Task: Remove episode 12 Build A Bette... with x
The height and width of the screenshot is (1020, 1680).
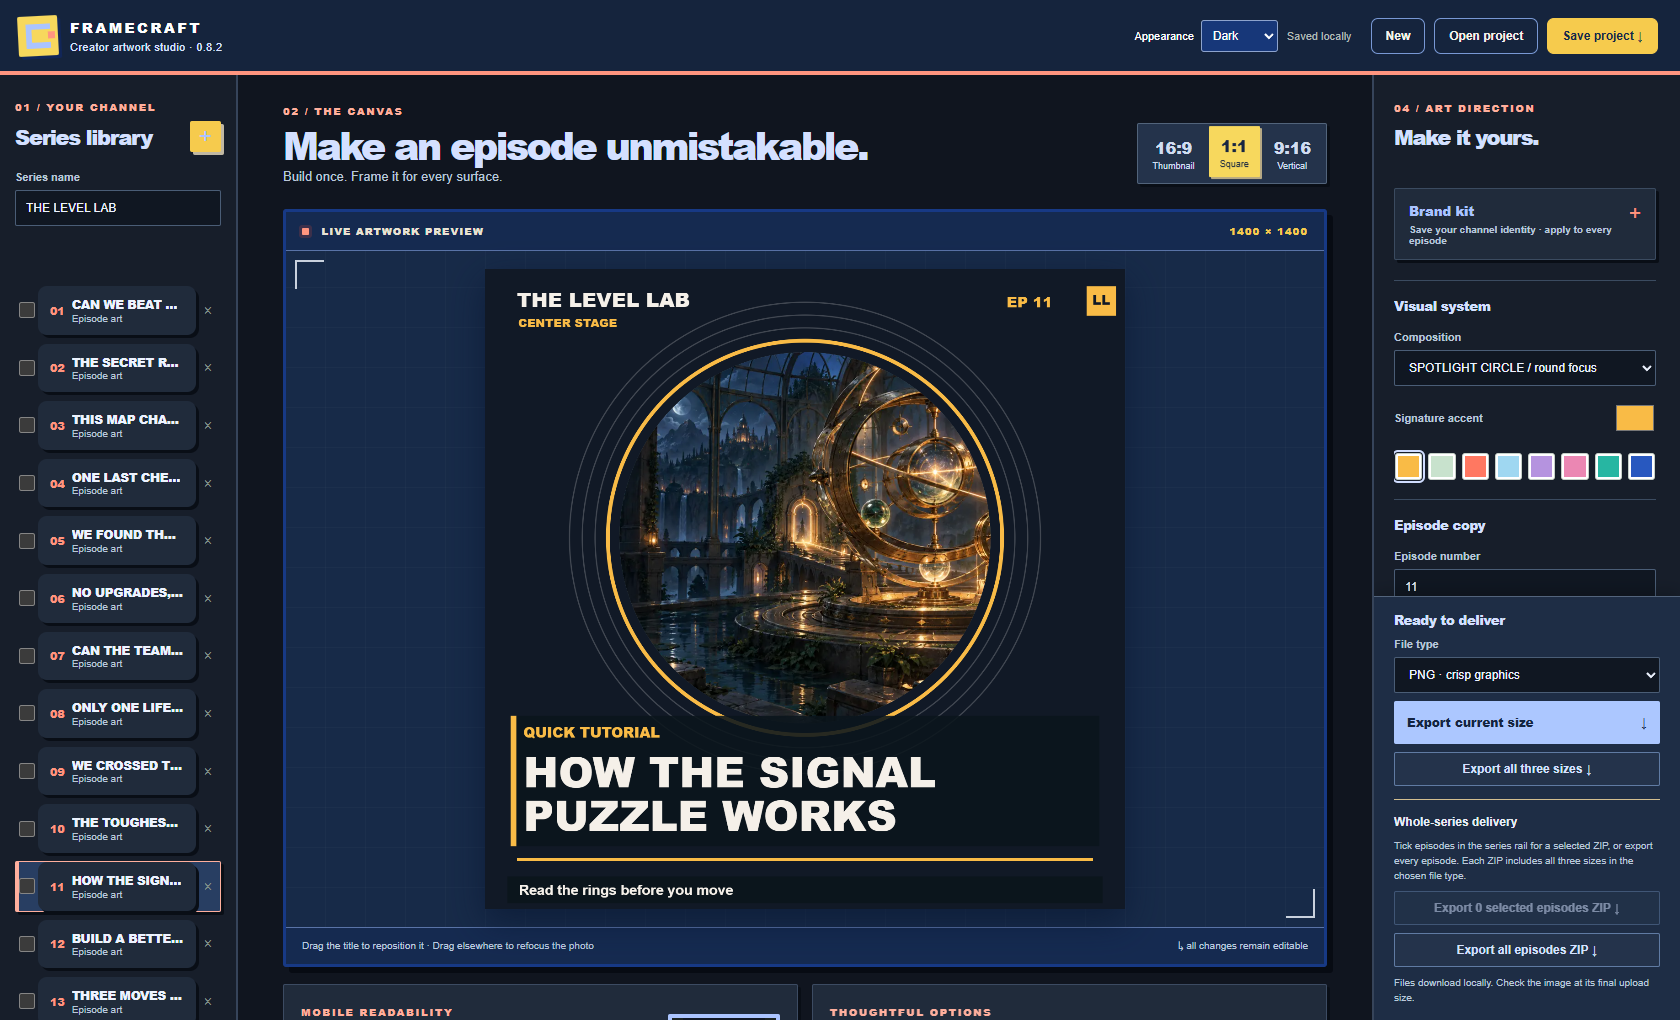Action: tap(208, 944)
